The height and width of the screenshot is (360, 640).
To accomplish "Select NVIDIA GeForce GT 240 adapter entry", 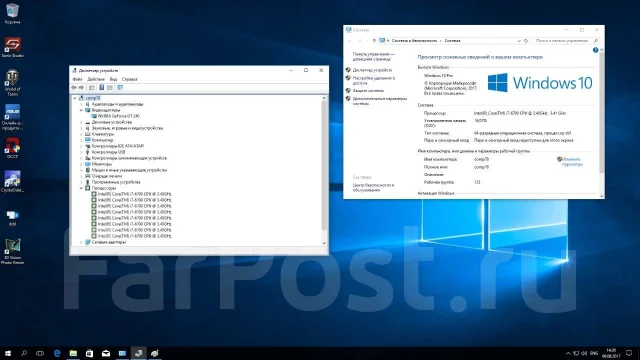I will coord(118,116).
